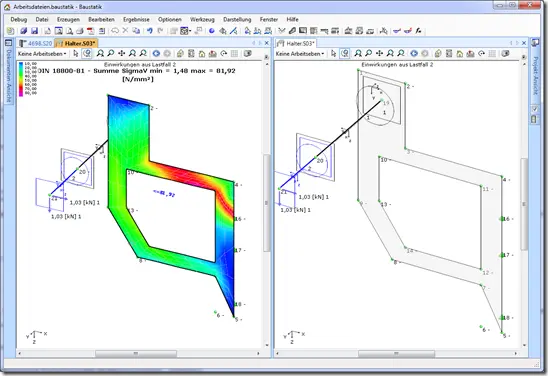The width and height of the screenshot is (548, 376).
Task: Click the PDF export icon
Action: point(91,31)
